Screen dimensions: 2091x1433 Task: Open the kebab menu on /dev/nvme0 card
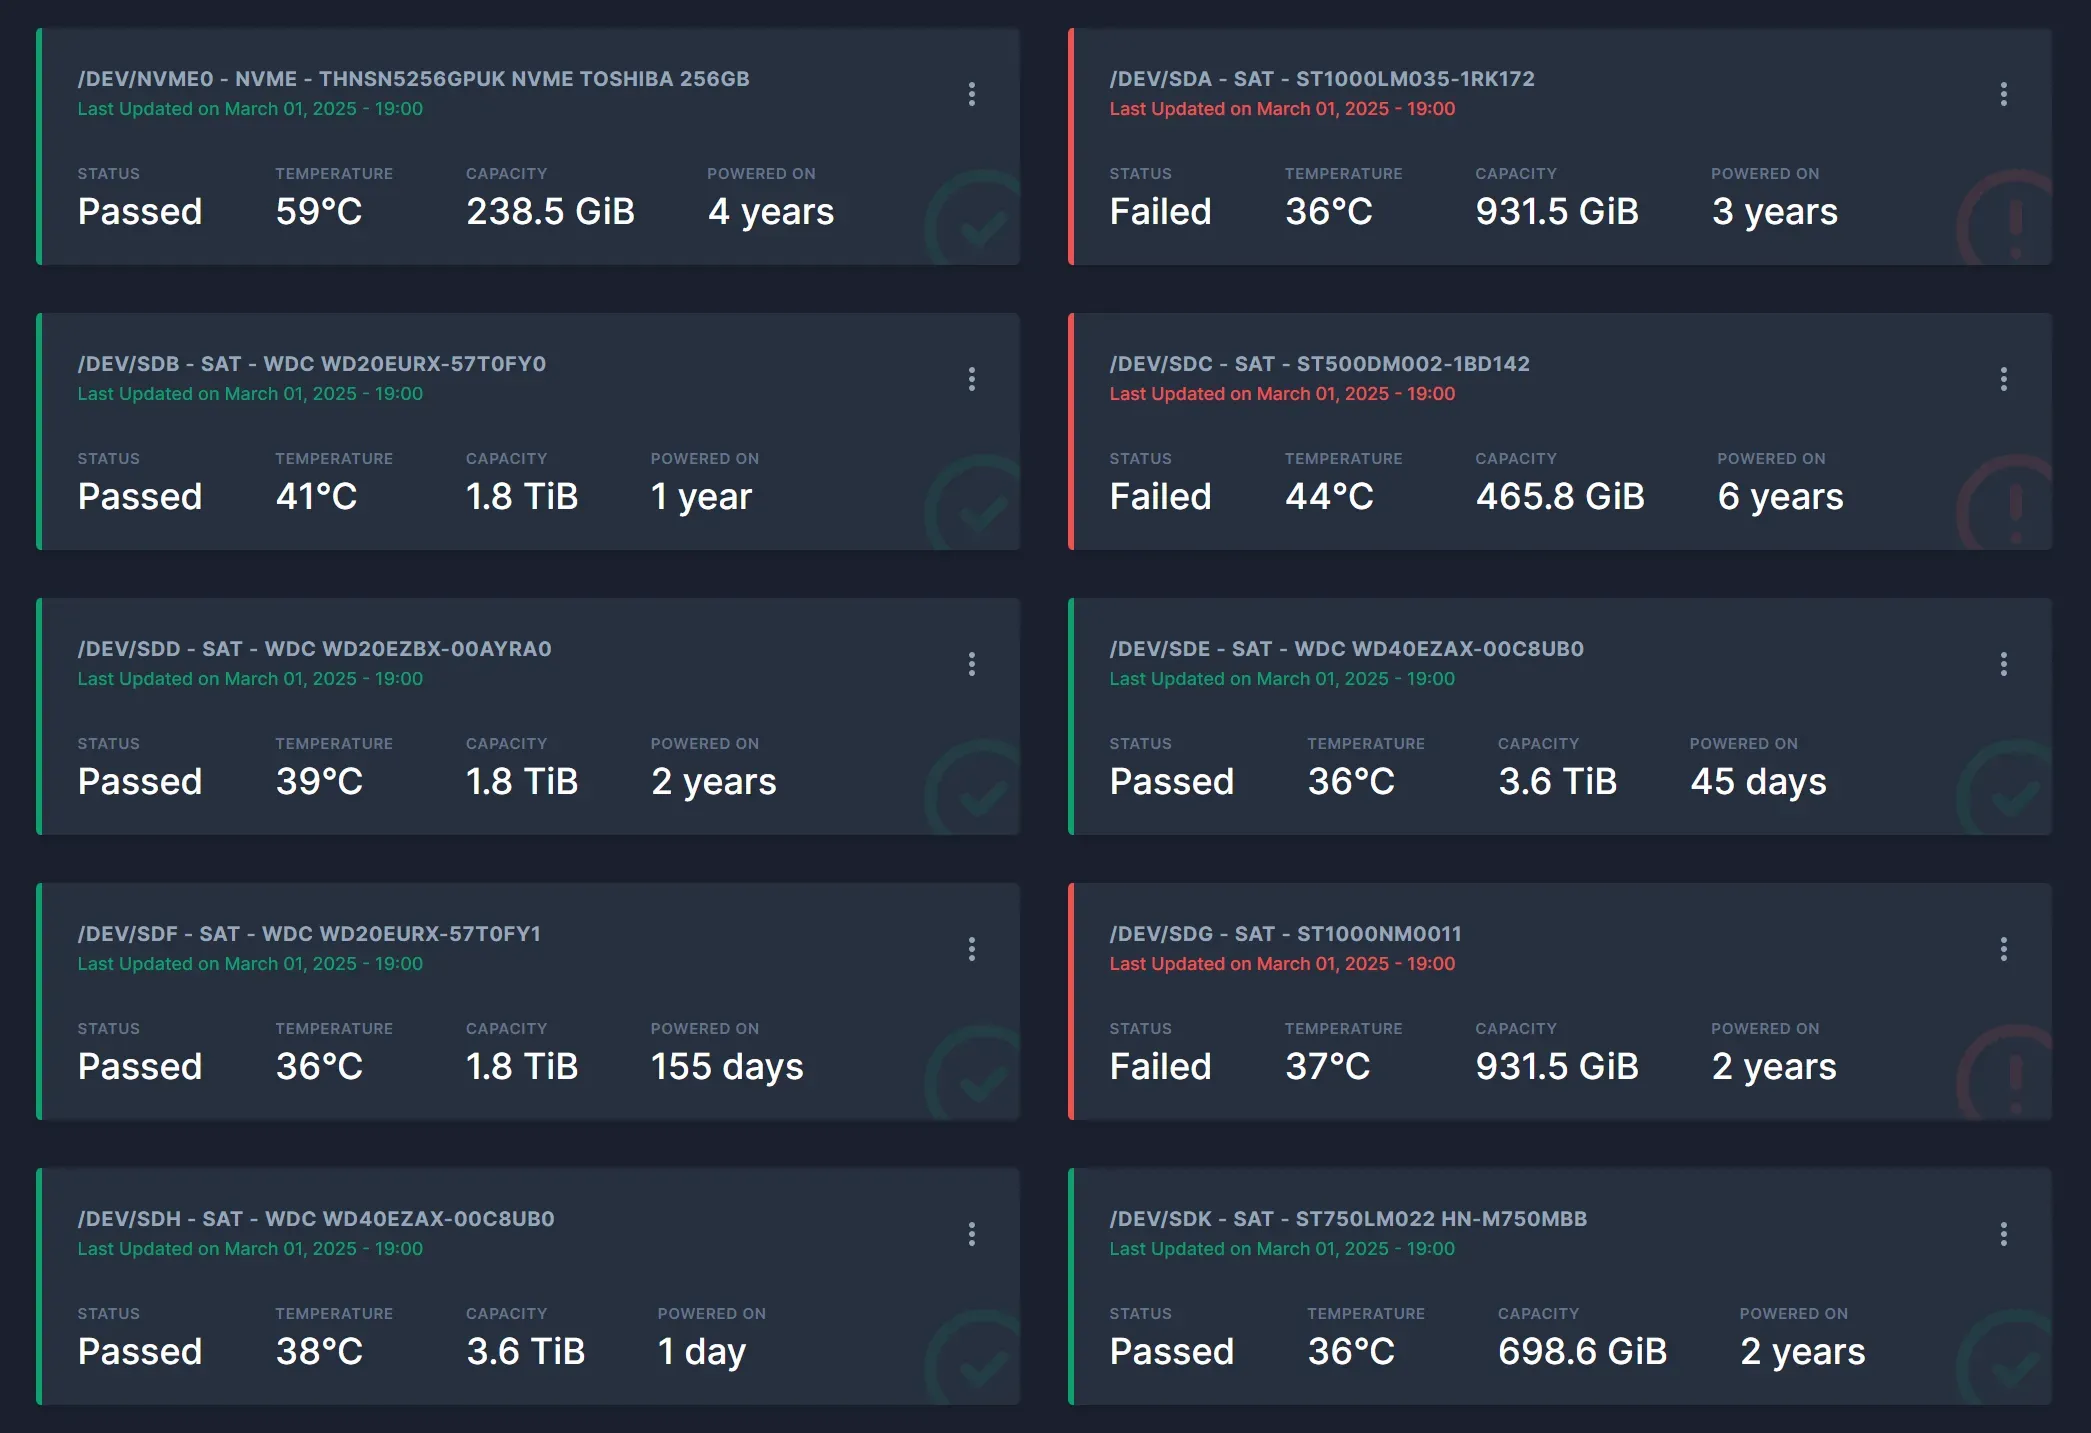point(971,94)
